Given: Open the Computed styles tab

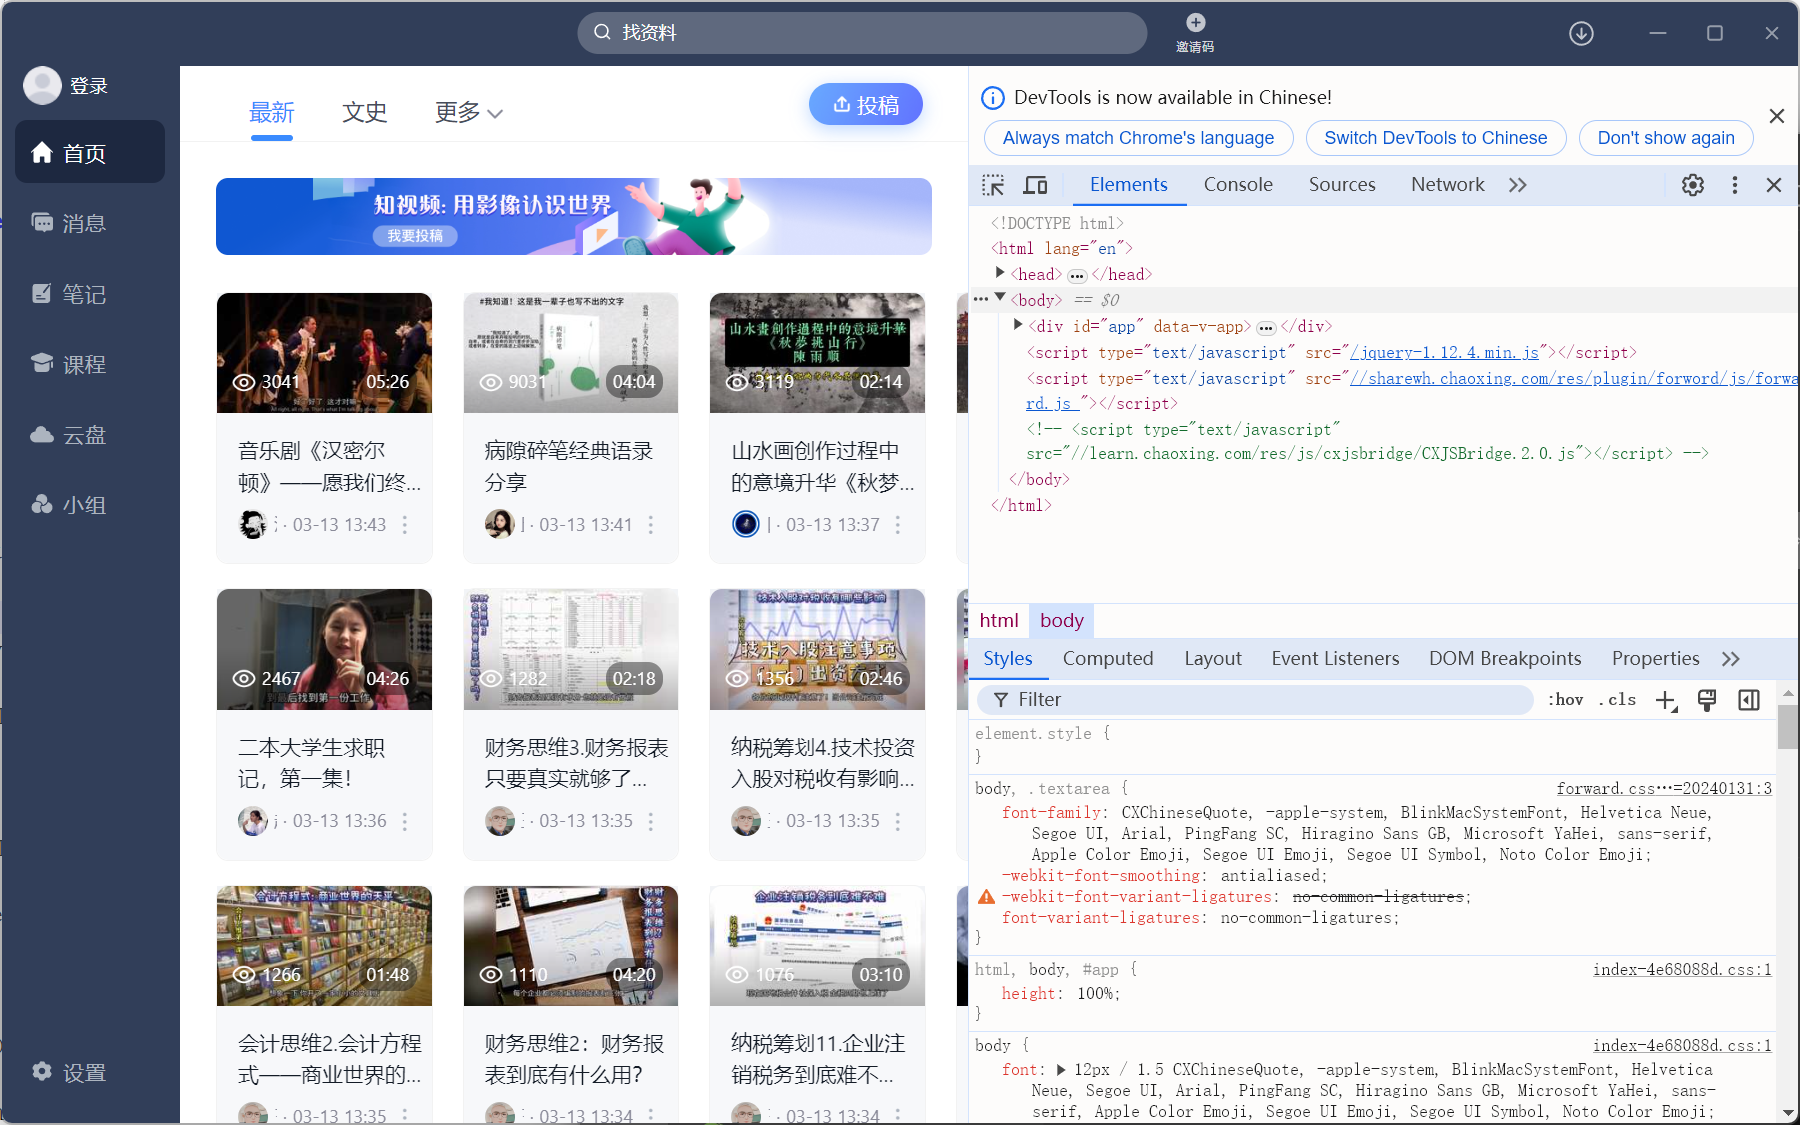Looking at the screenshot, I should [1108, 659].
